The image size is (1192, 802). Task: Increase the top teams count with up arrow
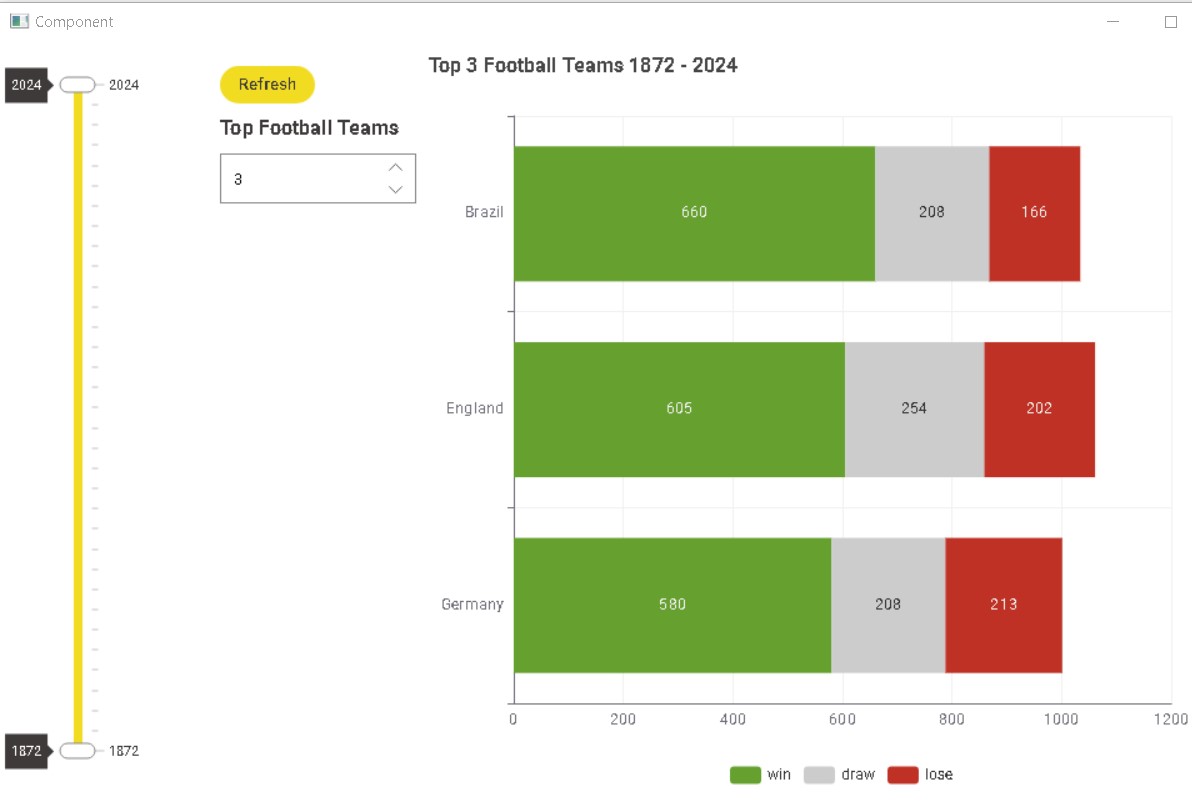pos(395,167)
